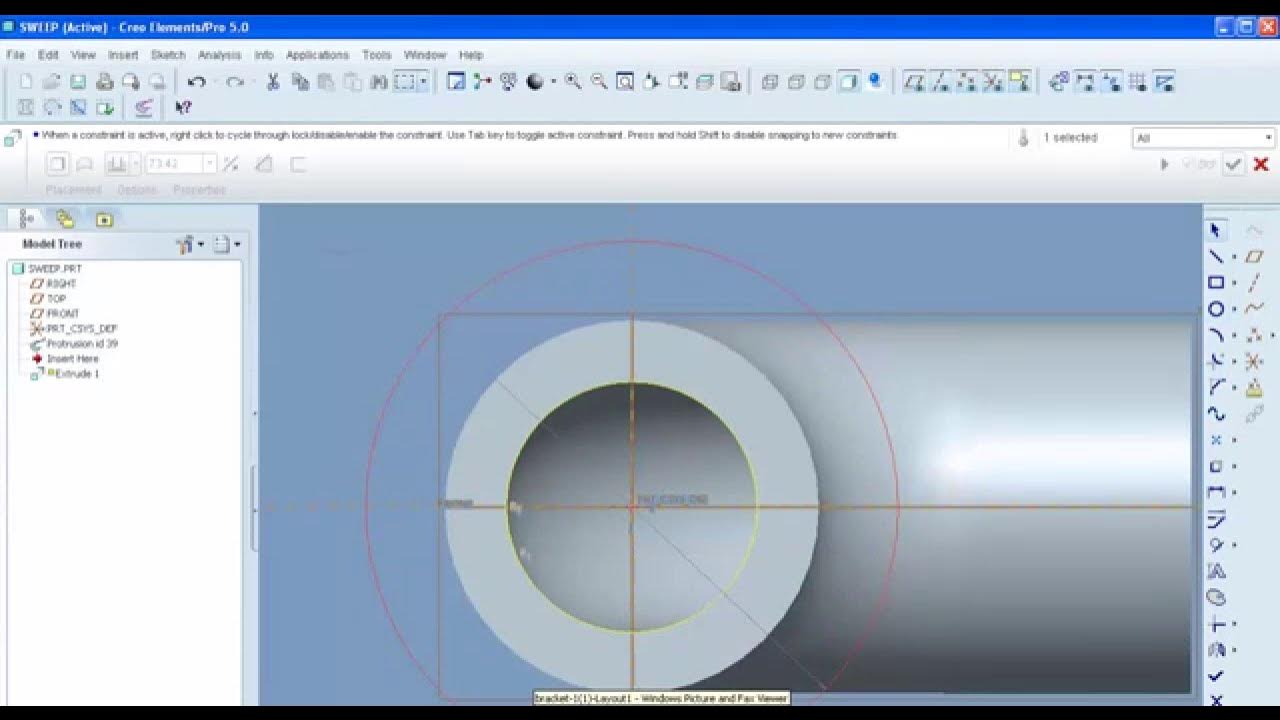The height and width of the screenshot is (720, 1280).
Task: Open the depth value 73.42 dropdown
Action: pos(209,163)
